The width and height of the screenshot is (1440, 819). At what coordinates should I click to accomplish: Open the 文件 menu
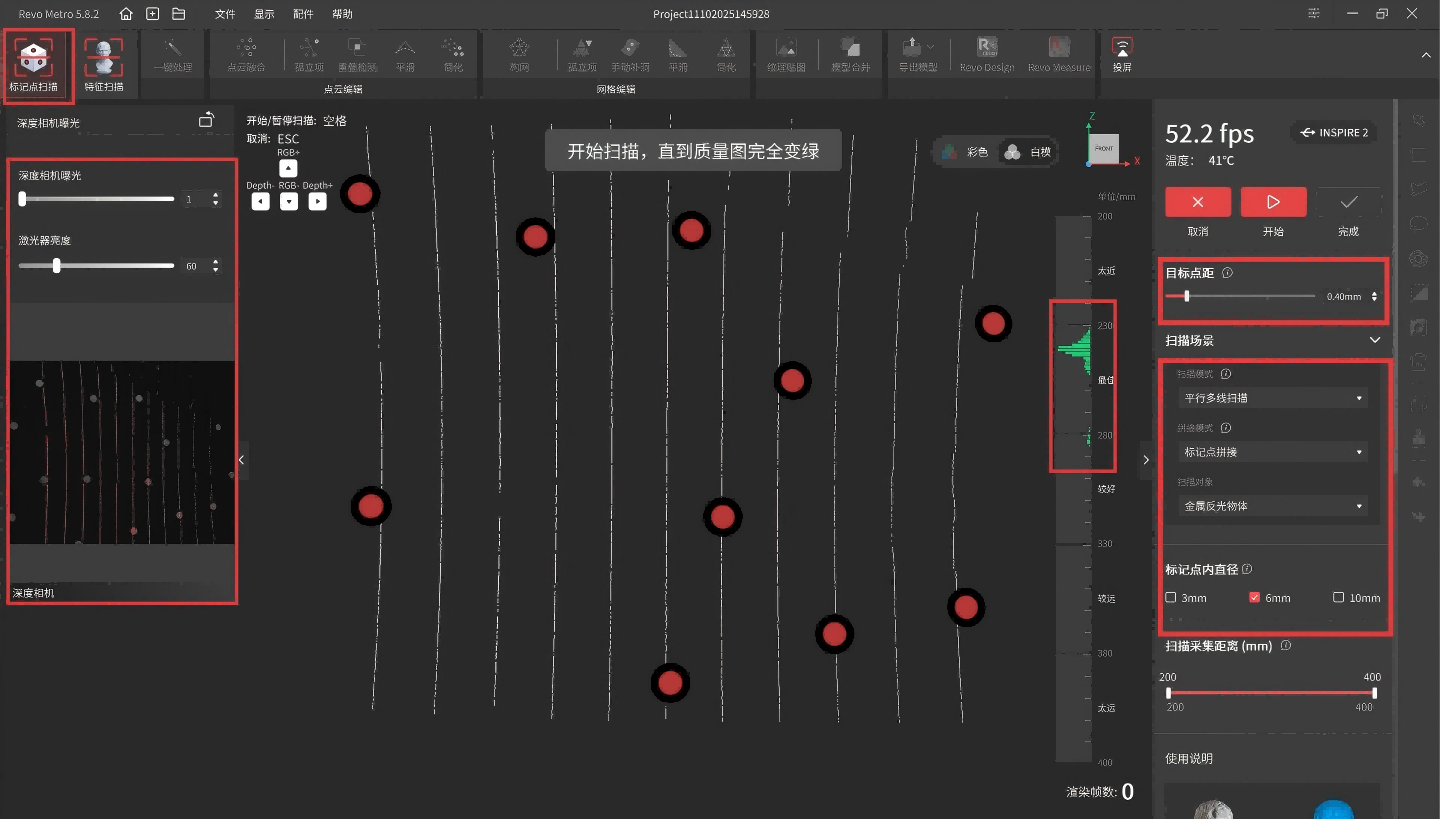coord(225,14)
